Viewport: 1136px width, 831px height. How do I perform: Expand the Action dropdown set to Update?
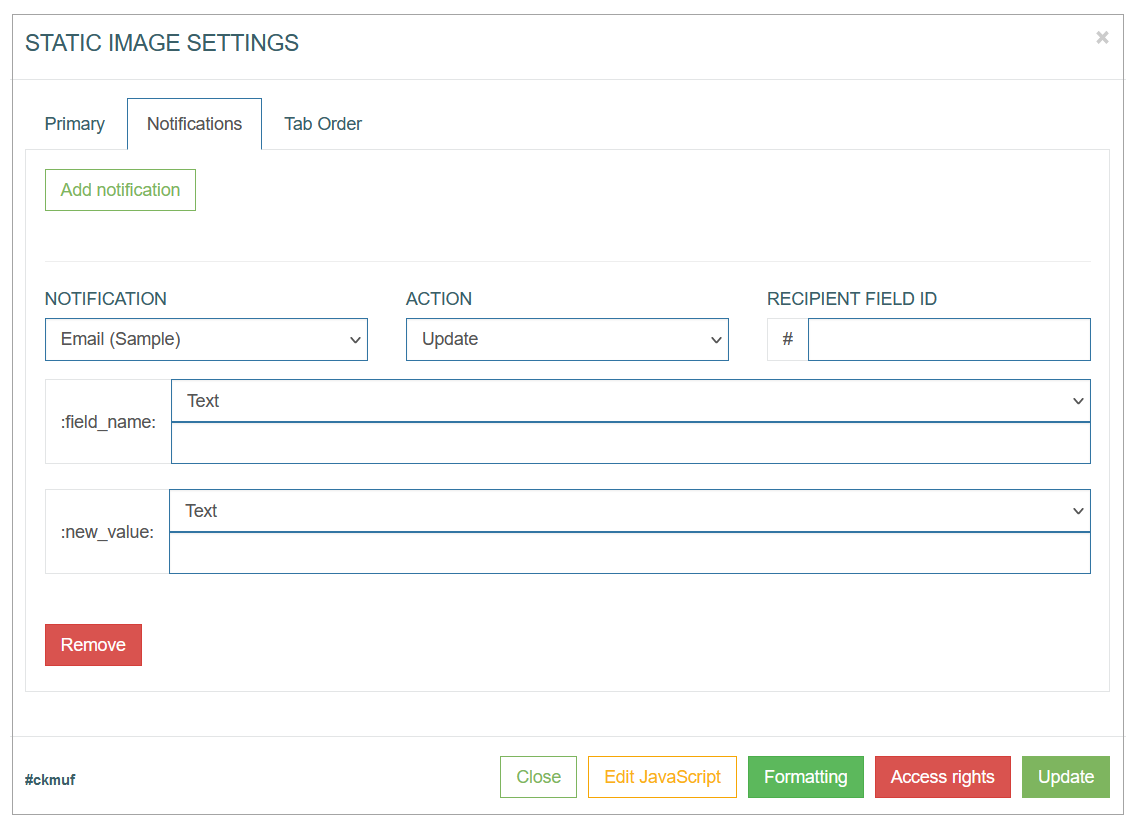pyautogui.click(x=567, y=339)
